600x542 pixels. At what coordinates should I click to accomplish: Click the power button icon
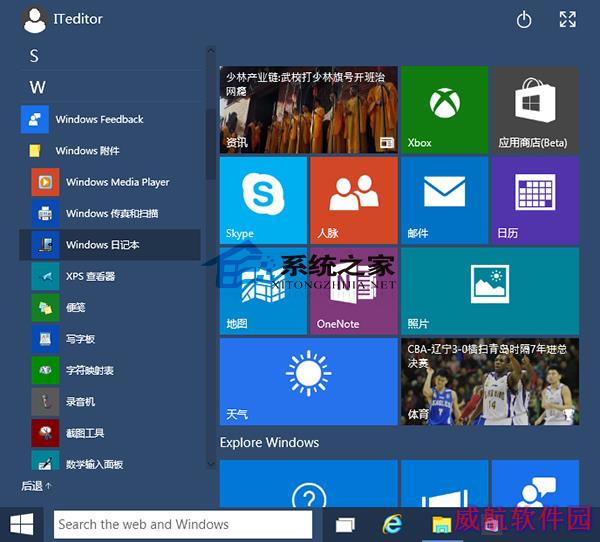(x=524, y=20)
